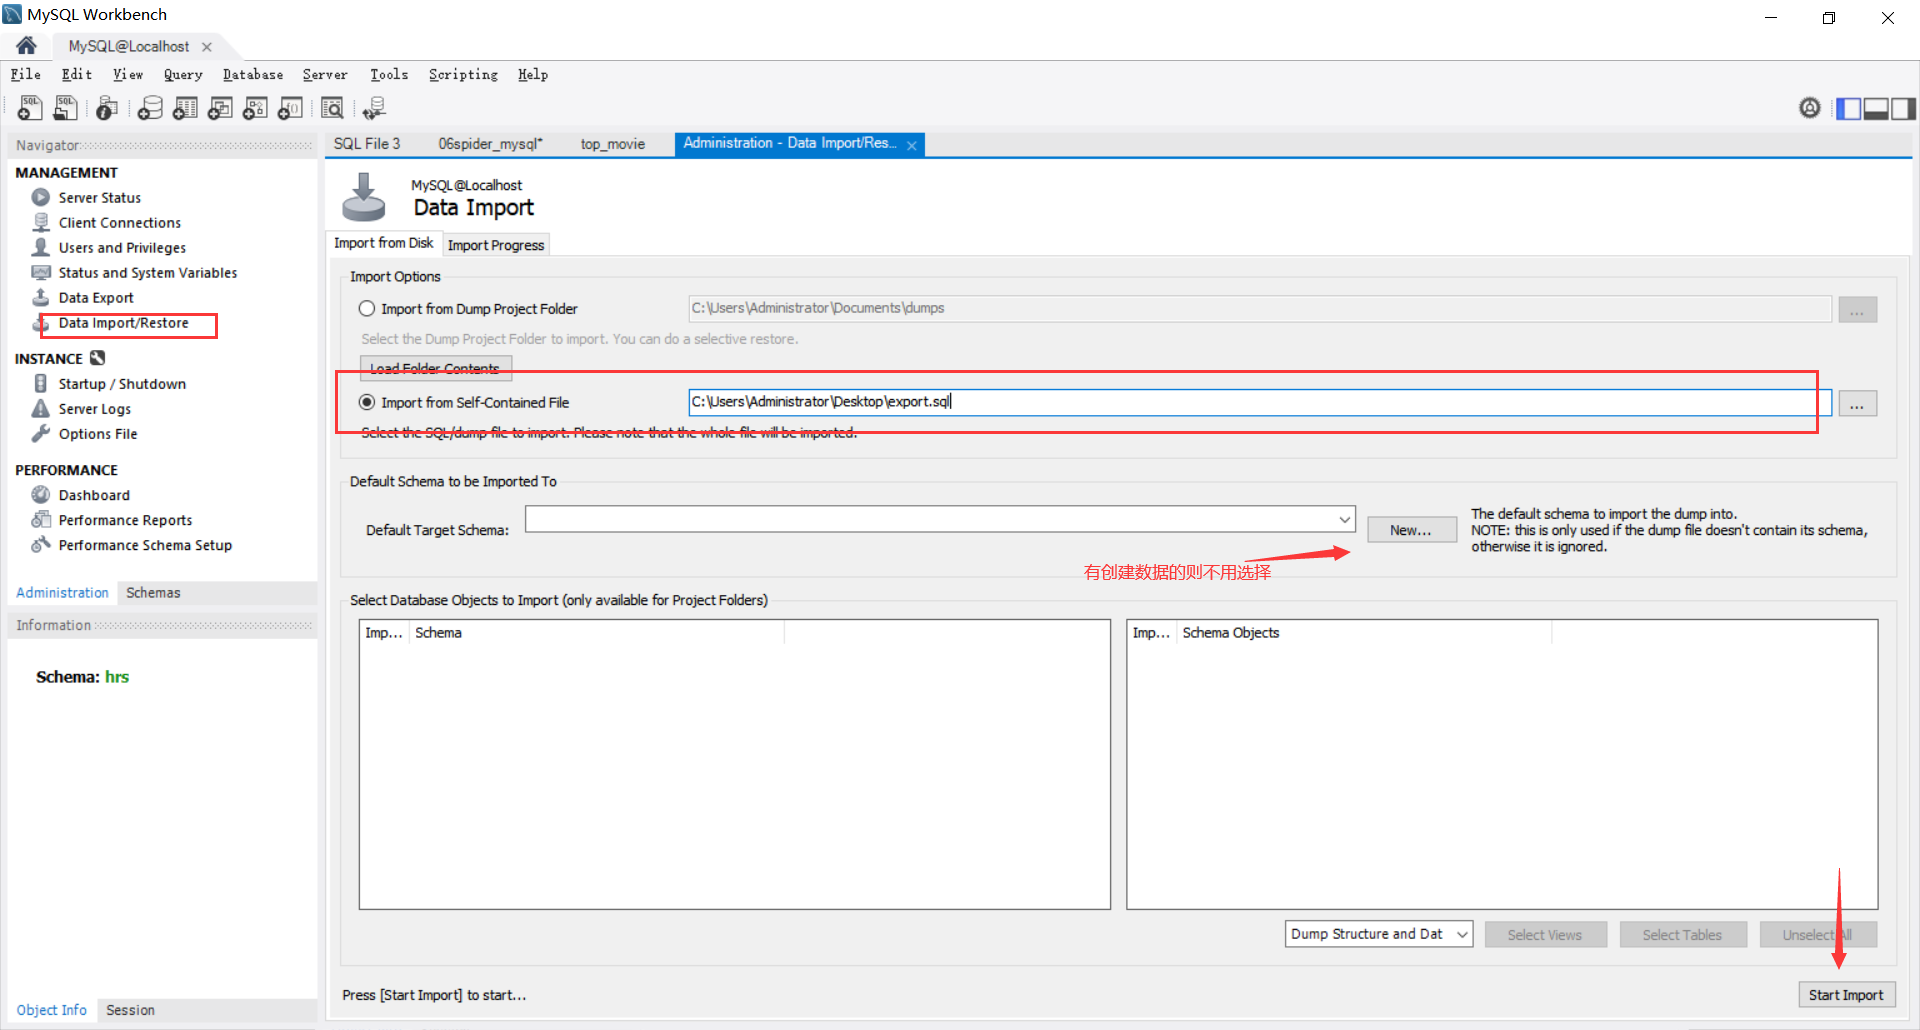Open Data Import/Restore in navigator
This screenshot has width=1920, height=1030.
pyautogui.click(x=123, y=323)
